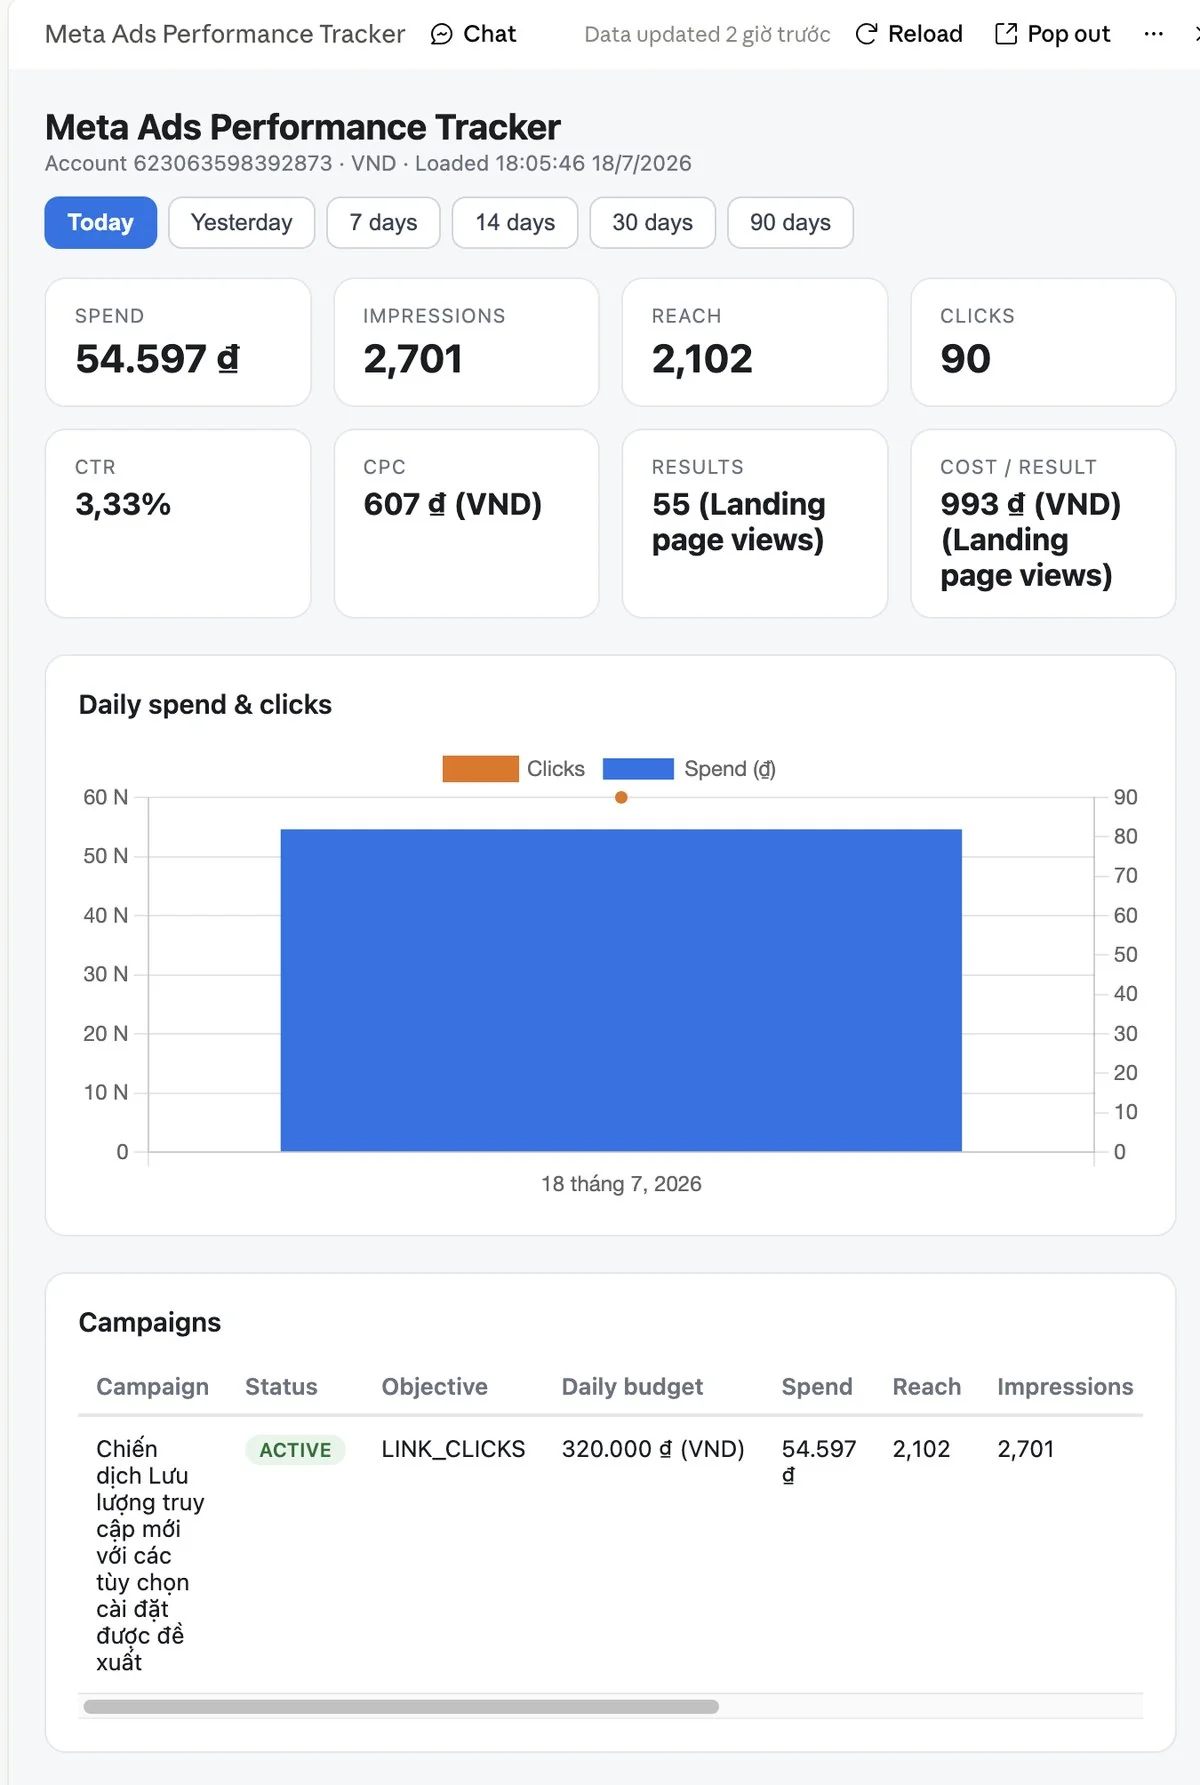Click the CTR value 3,33%
The height and width of the screenshot is (1785, 1200).
click(x=123, y=504)
